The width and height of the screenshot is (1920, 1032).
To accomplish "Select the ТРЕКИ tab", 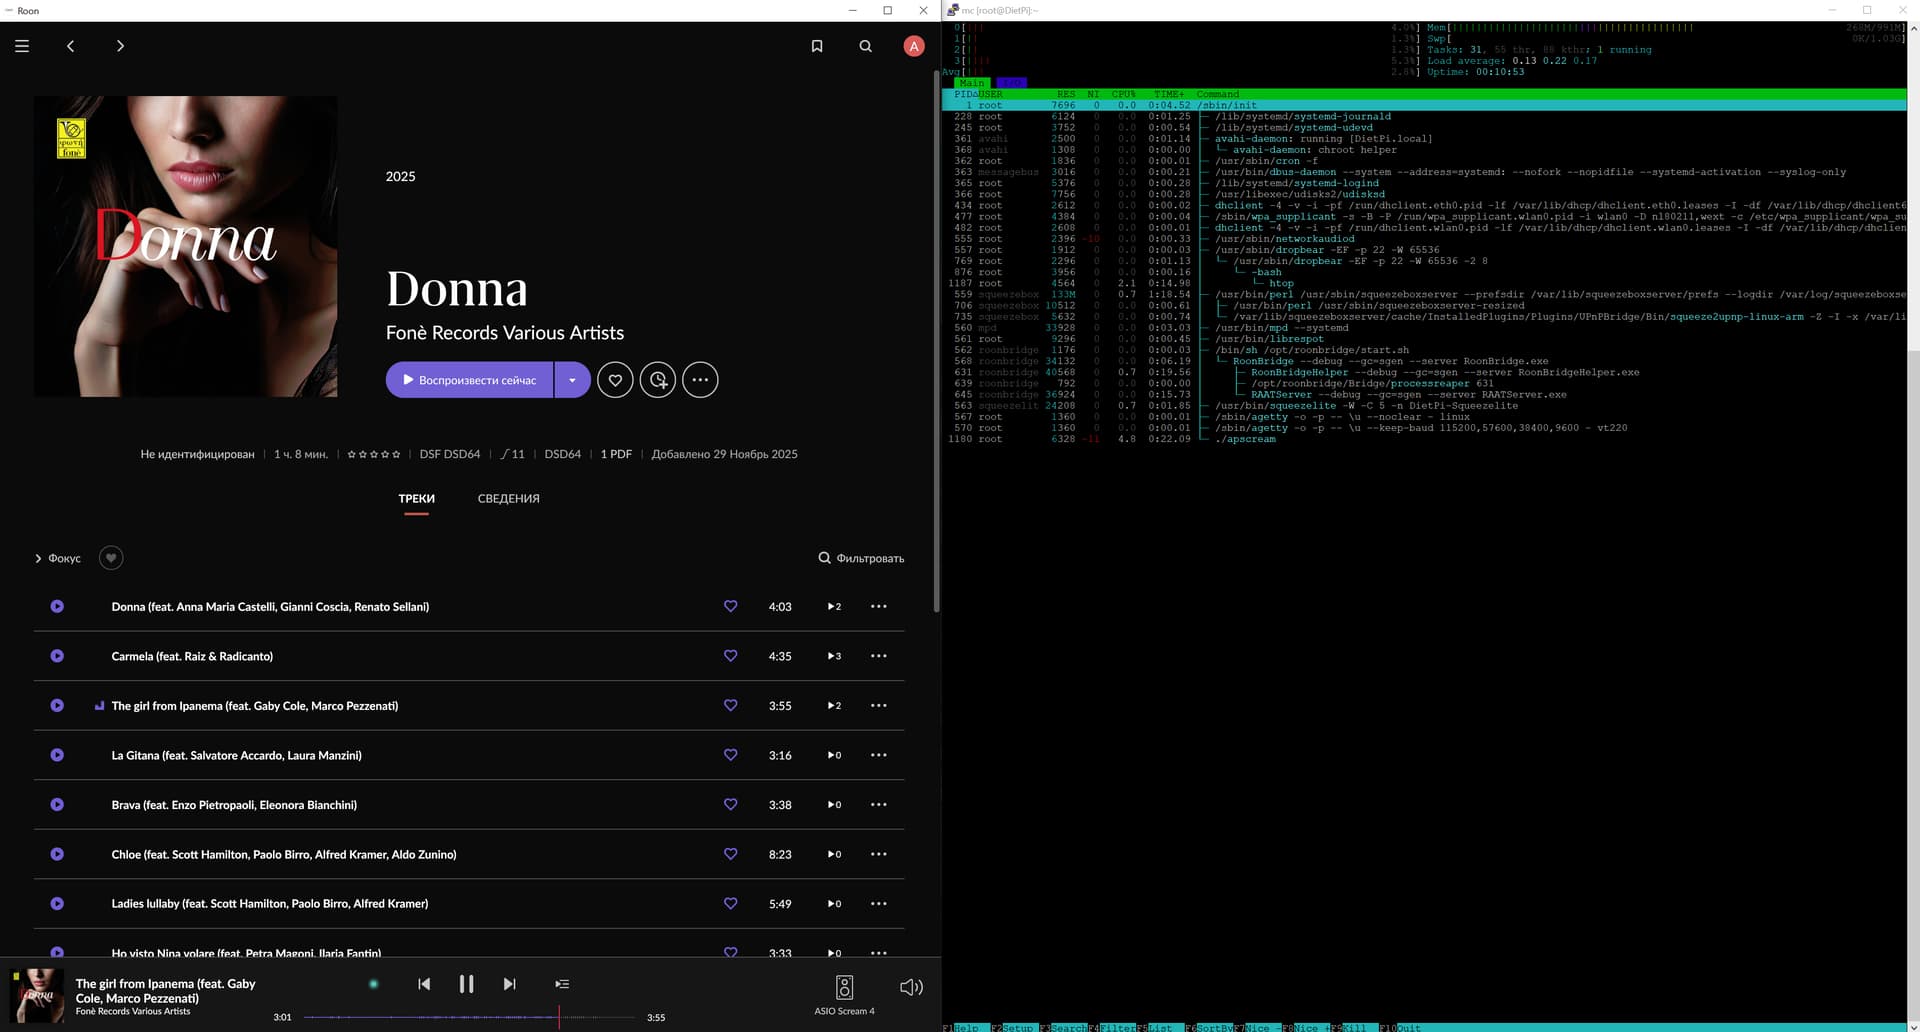I will tap(416, 498).
